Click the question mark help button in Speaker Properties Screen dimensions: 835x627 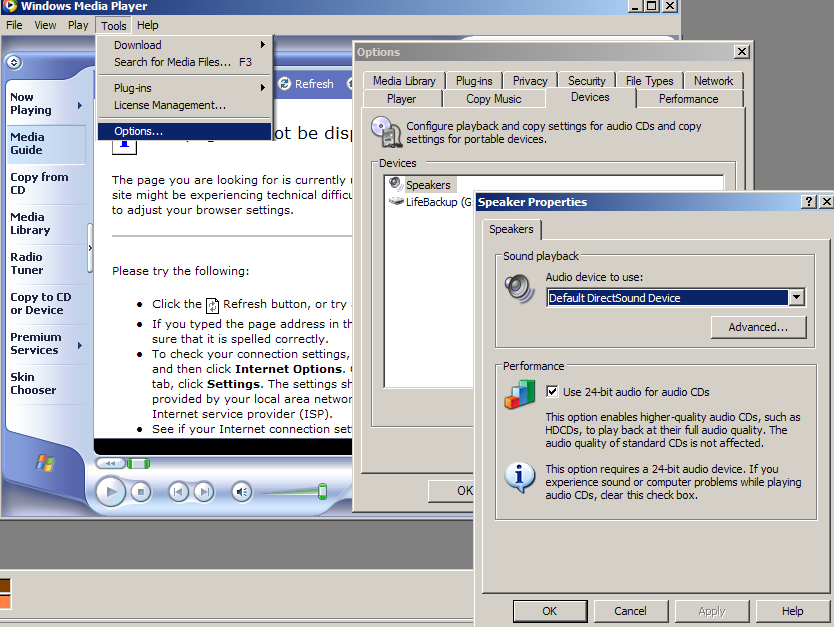point(809,201)
